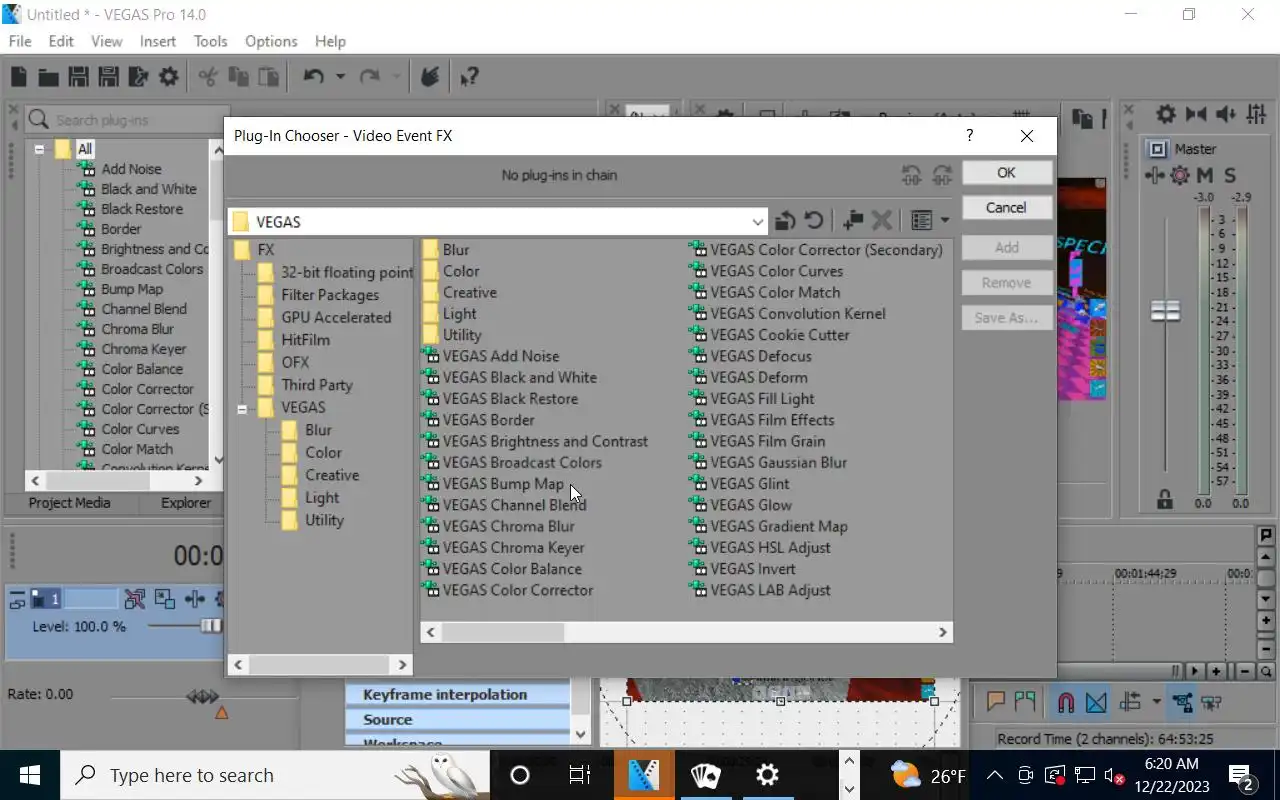Move plug-in left in chain icon
The image size is (1280, 800).
click(911, 175)
